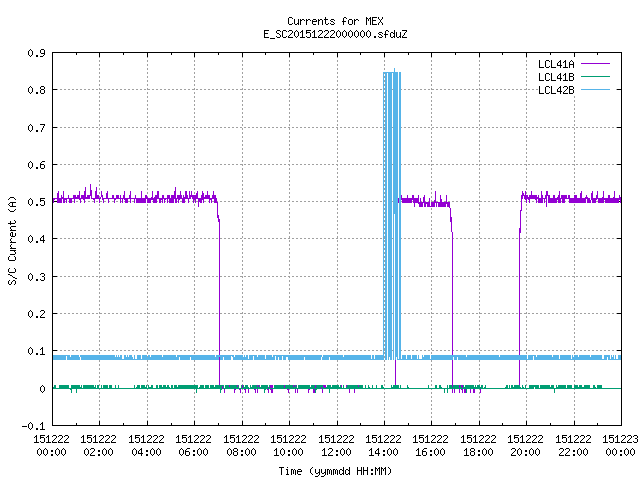The height and width of the screenshot is (480, 640).
Task: Click the chart title 'Currents for MEX'
Action: click(335, 21)
